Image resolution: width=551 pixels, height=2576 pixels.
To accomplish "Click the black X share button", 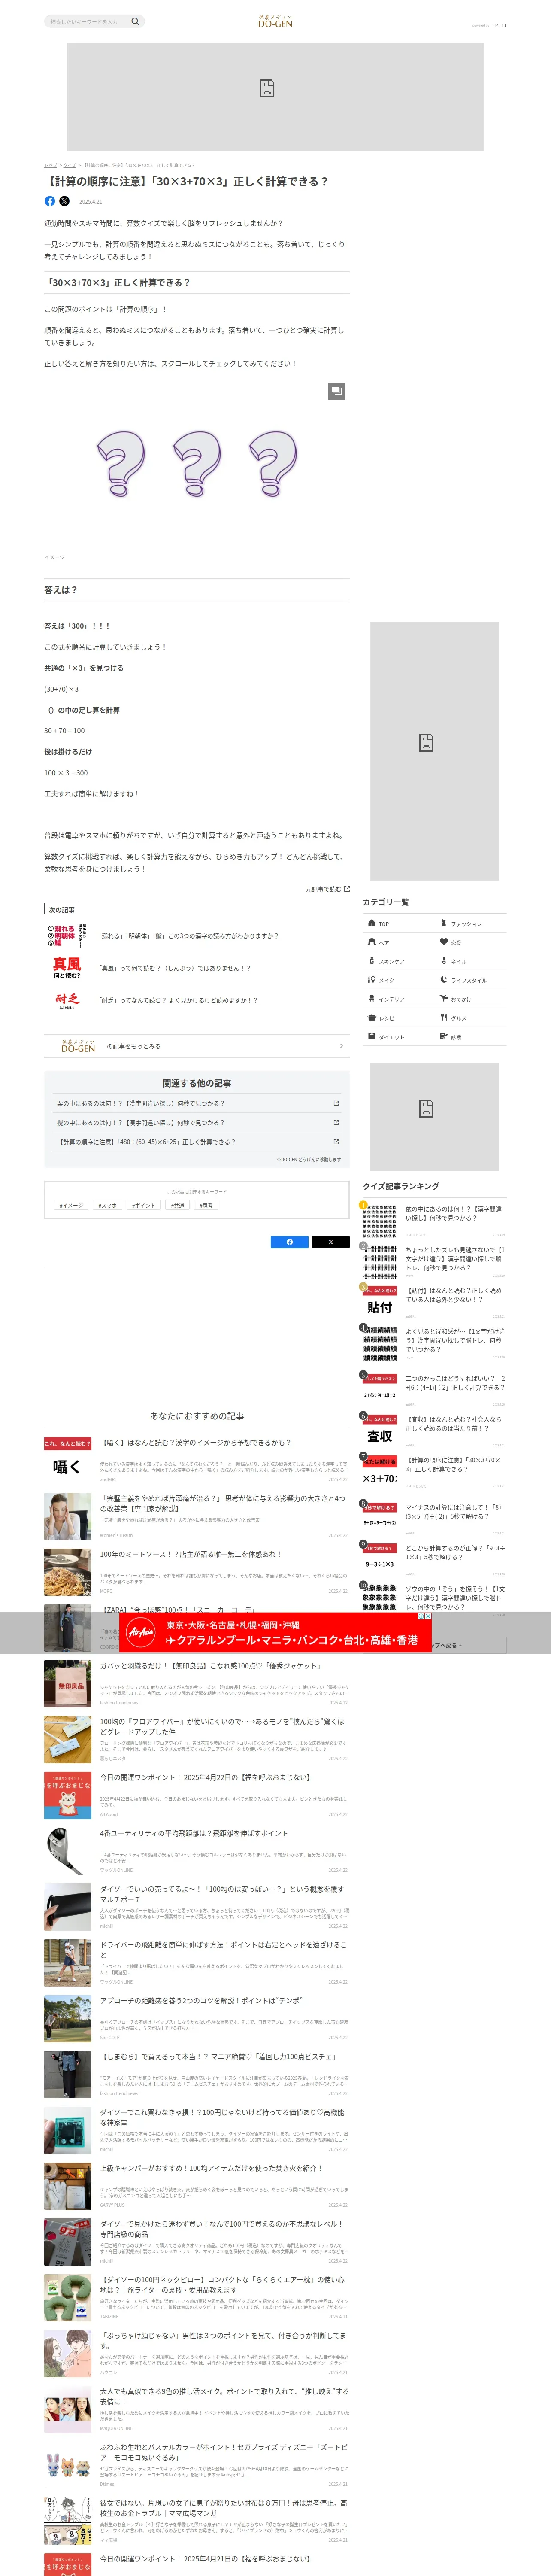I will (330, 1242).
